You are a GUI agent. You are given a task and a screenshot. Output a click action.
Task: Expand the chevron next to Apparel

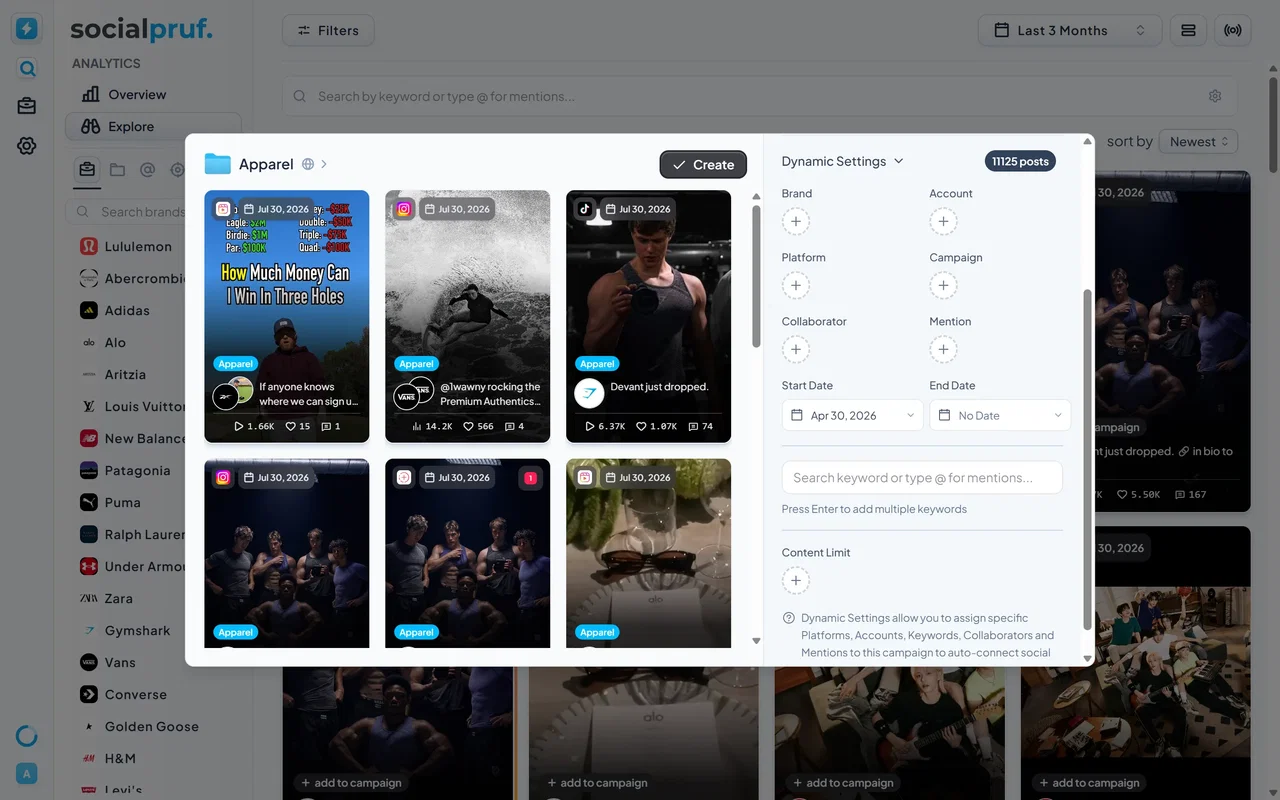[x=324, y=164]
